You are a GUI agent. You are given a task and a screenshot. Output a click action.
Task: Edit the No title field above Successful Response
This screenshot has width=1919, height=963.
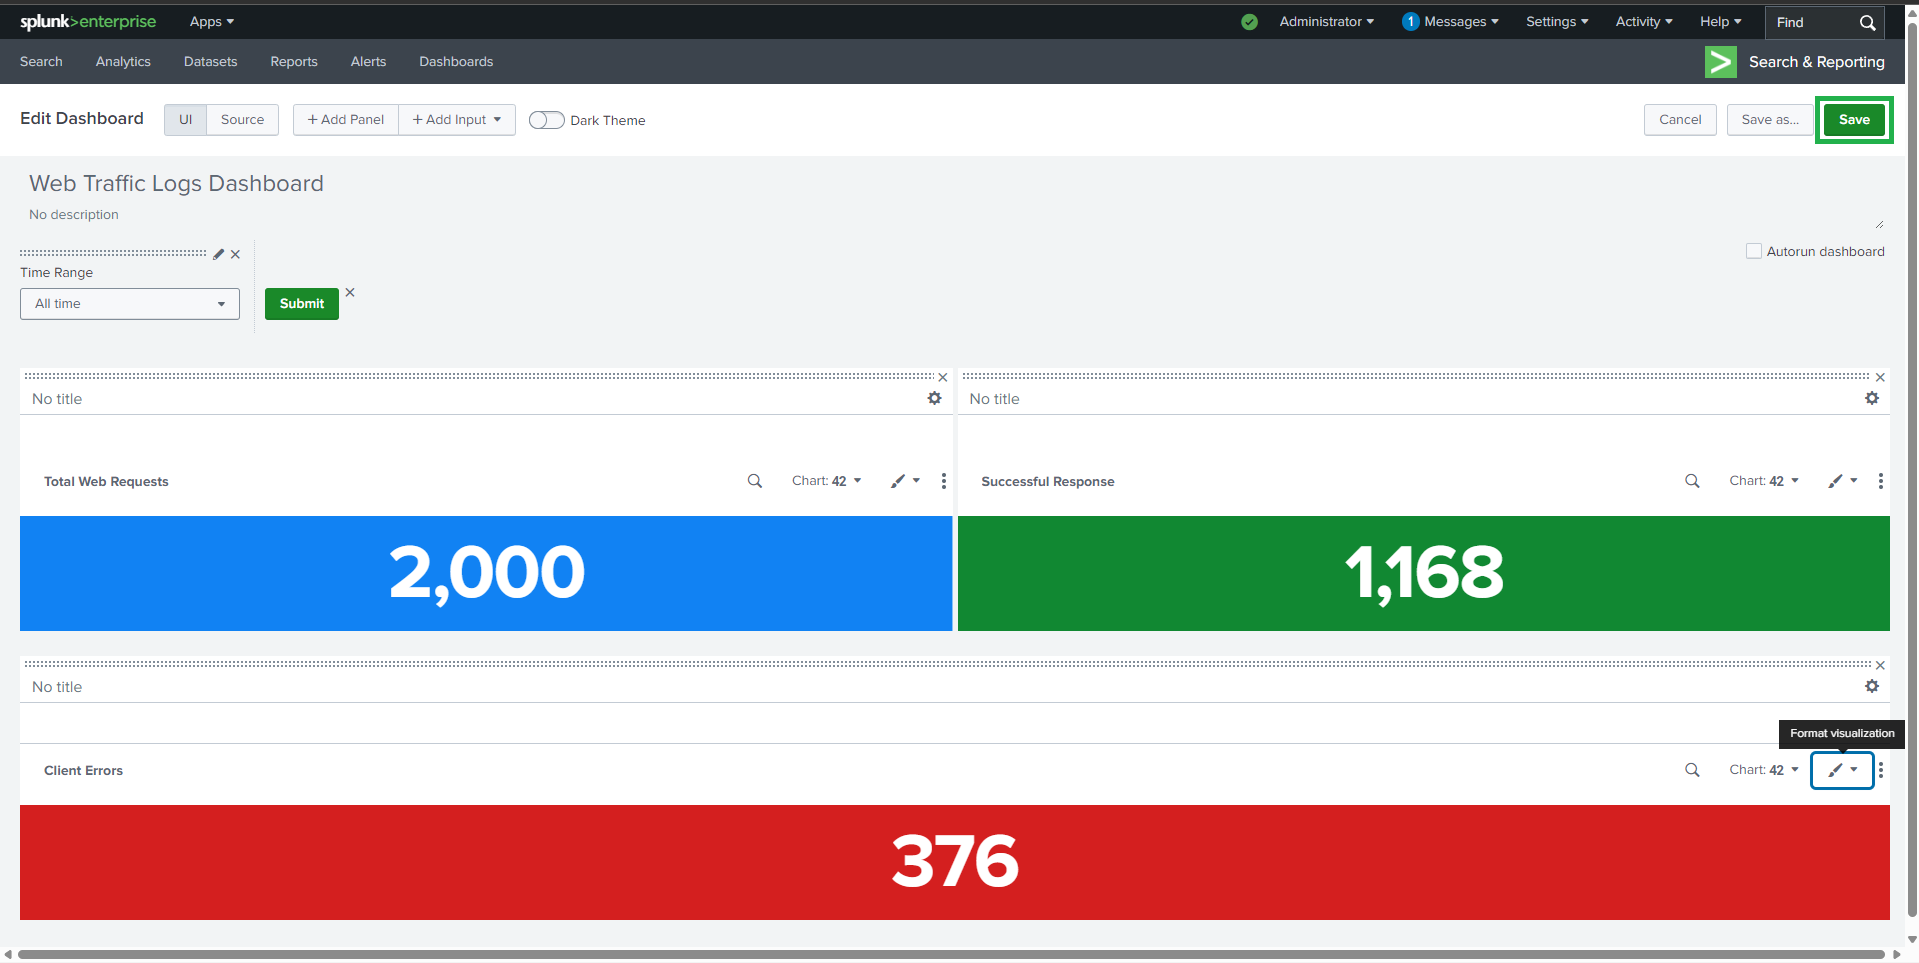994,399
